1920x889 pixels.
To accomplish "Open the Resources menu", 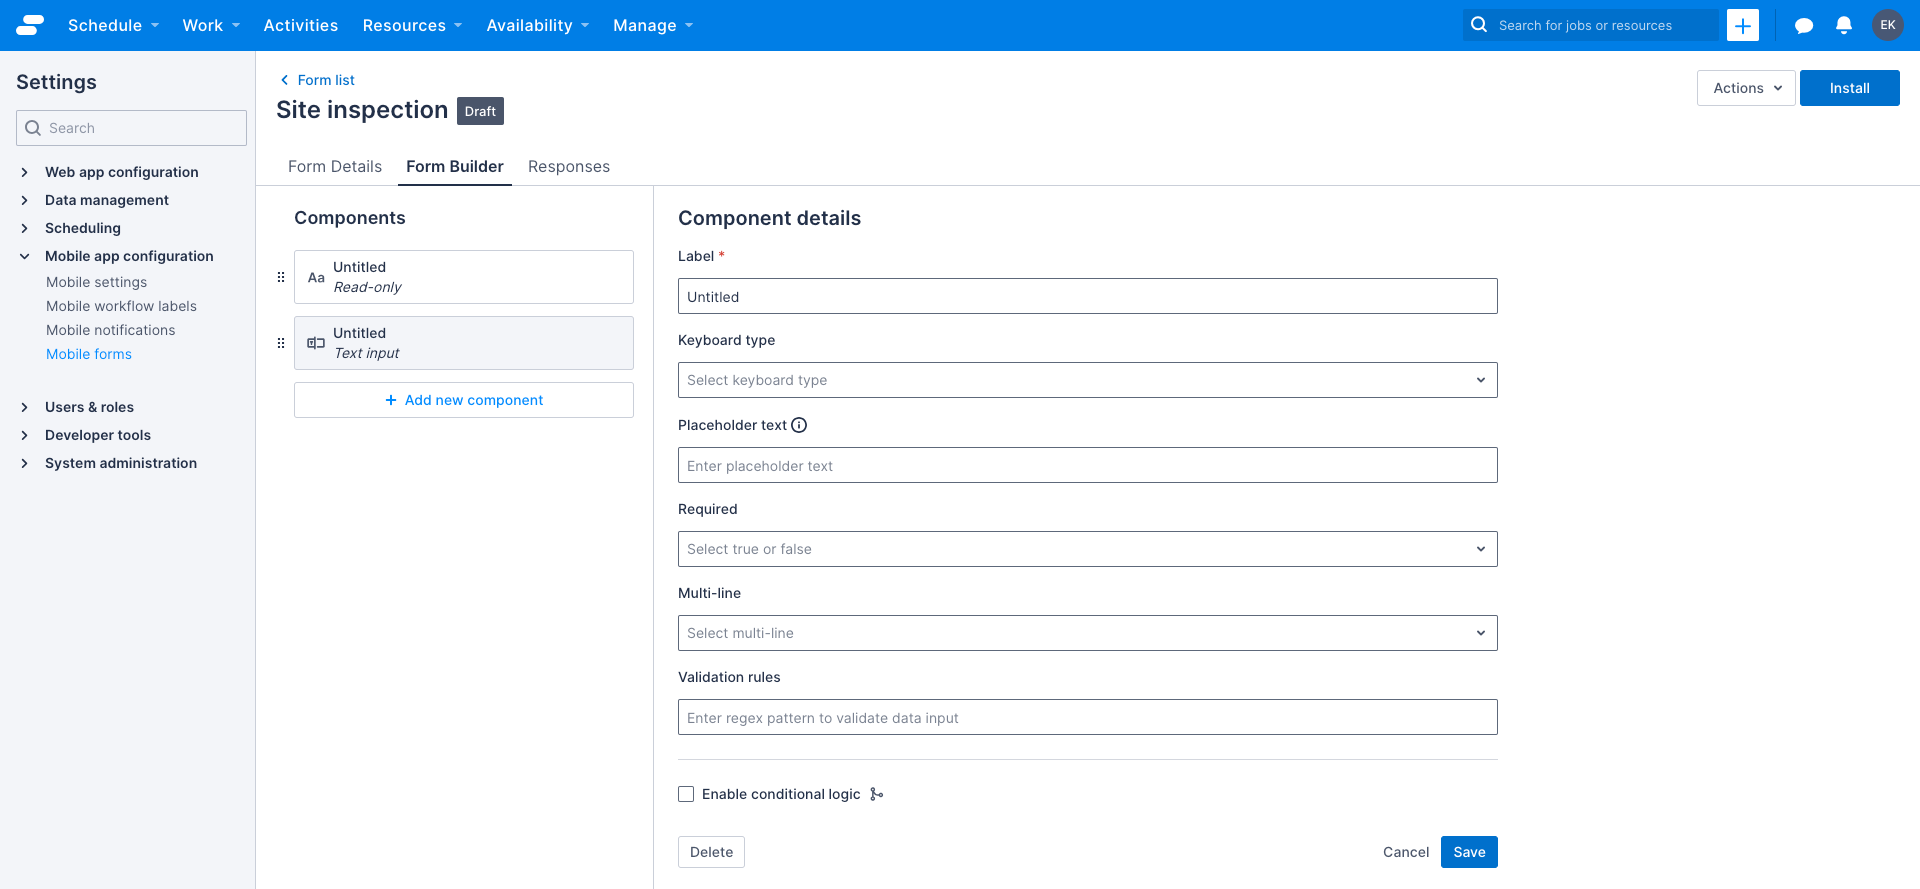I will coord(412,25).
